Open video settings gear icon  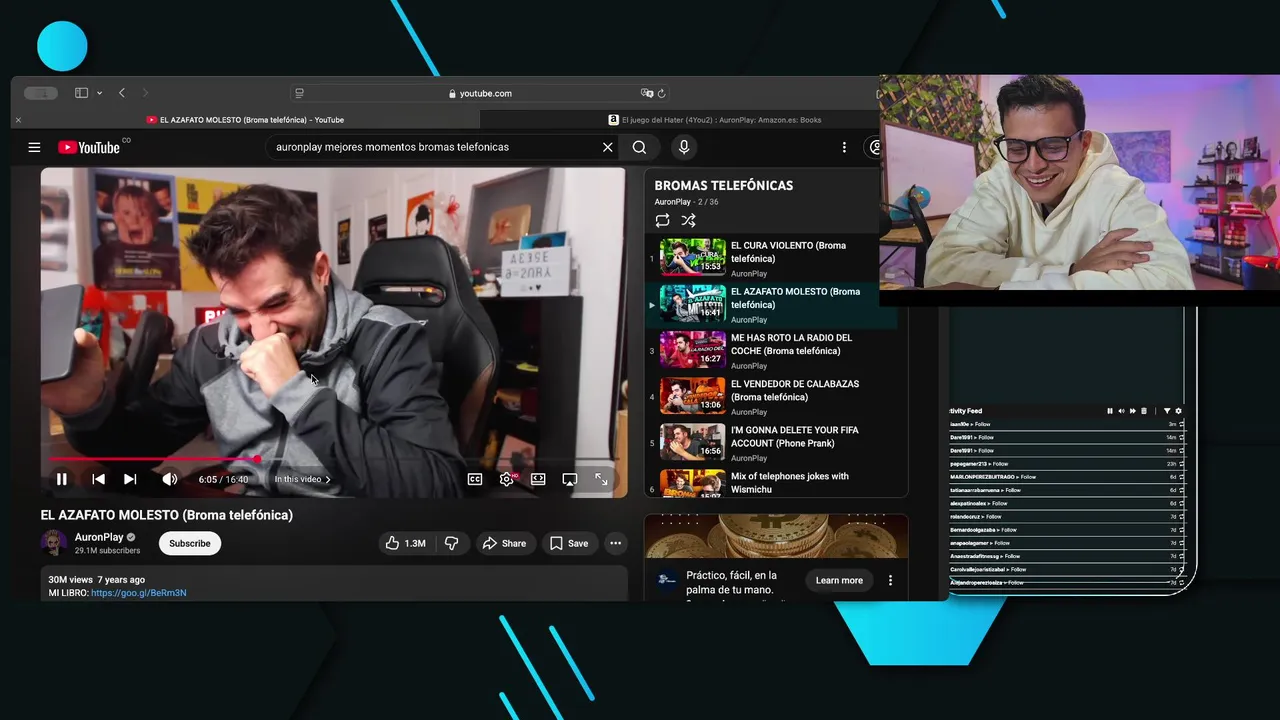(507, 479)
